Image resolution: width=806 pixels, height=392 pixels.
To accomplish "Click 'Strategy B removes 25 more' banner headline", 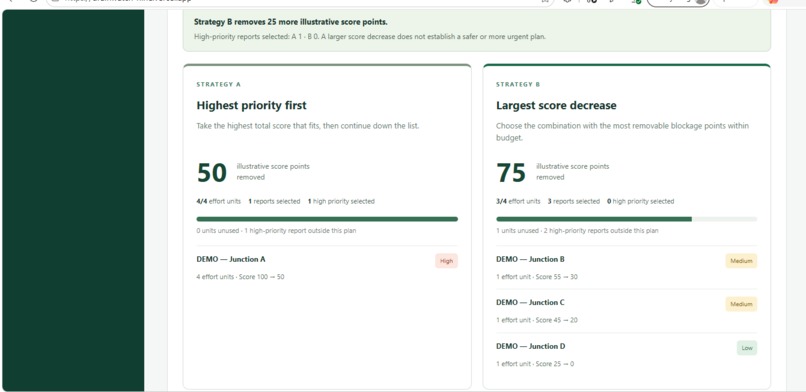I will click(290, 22).
